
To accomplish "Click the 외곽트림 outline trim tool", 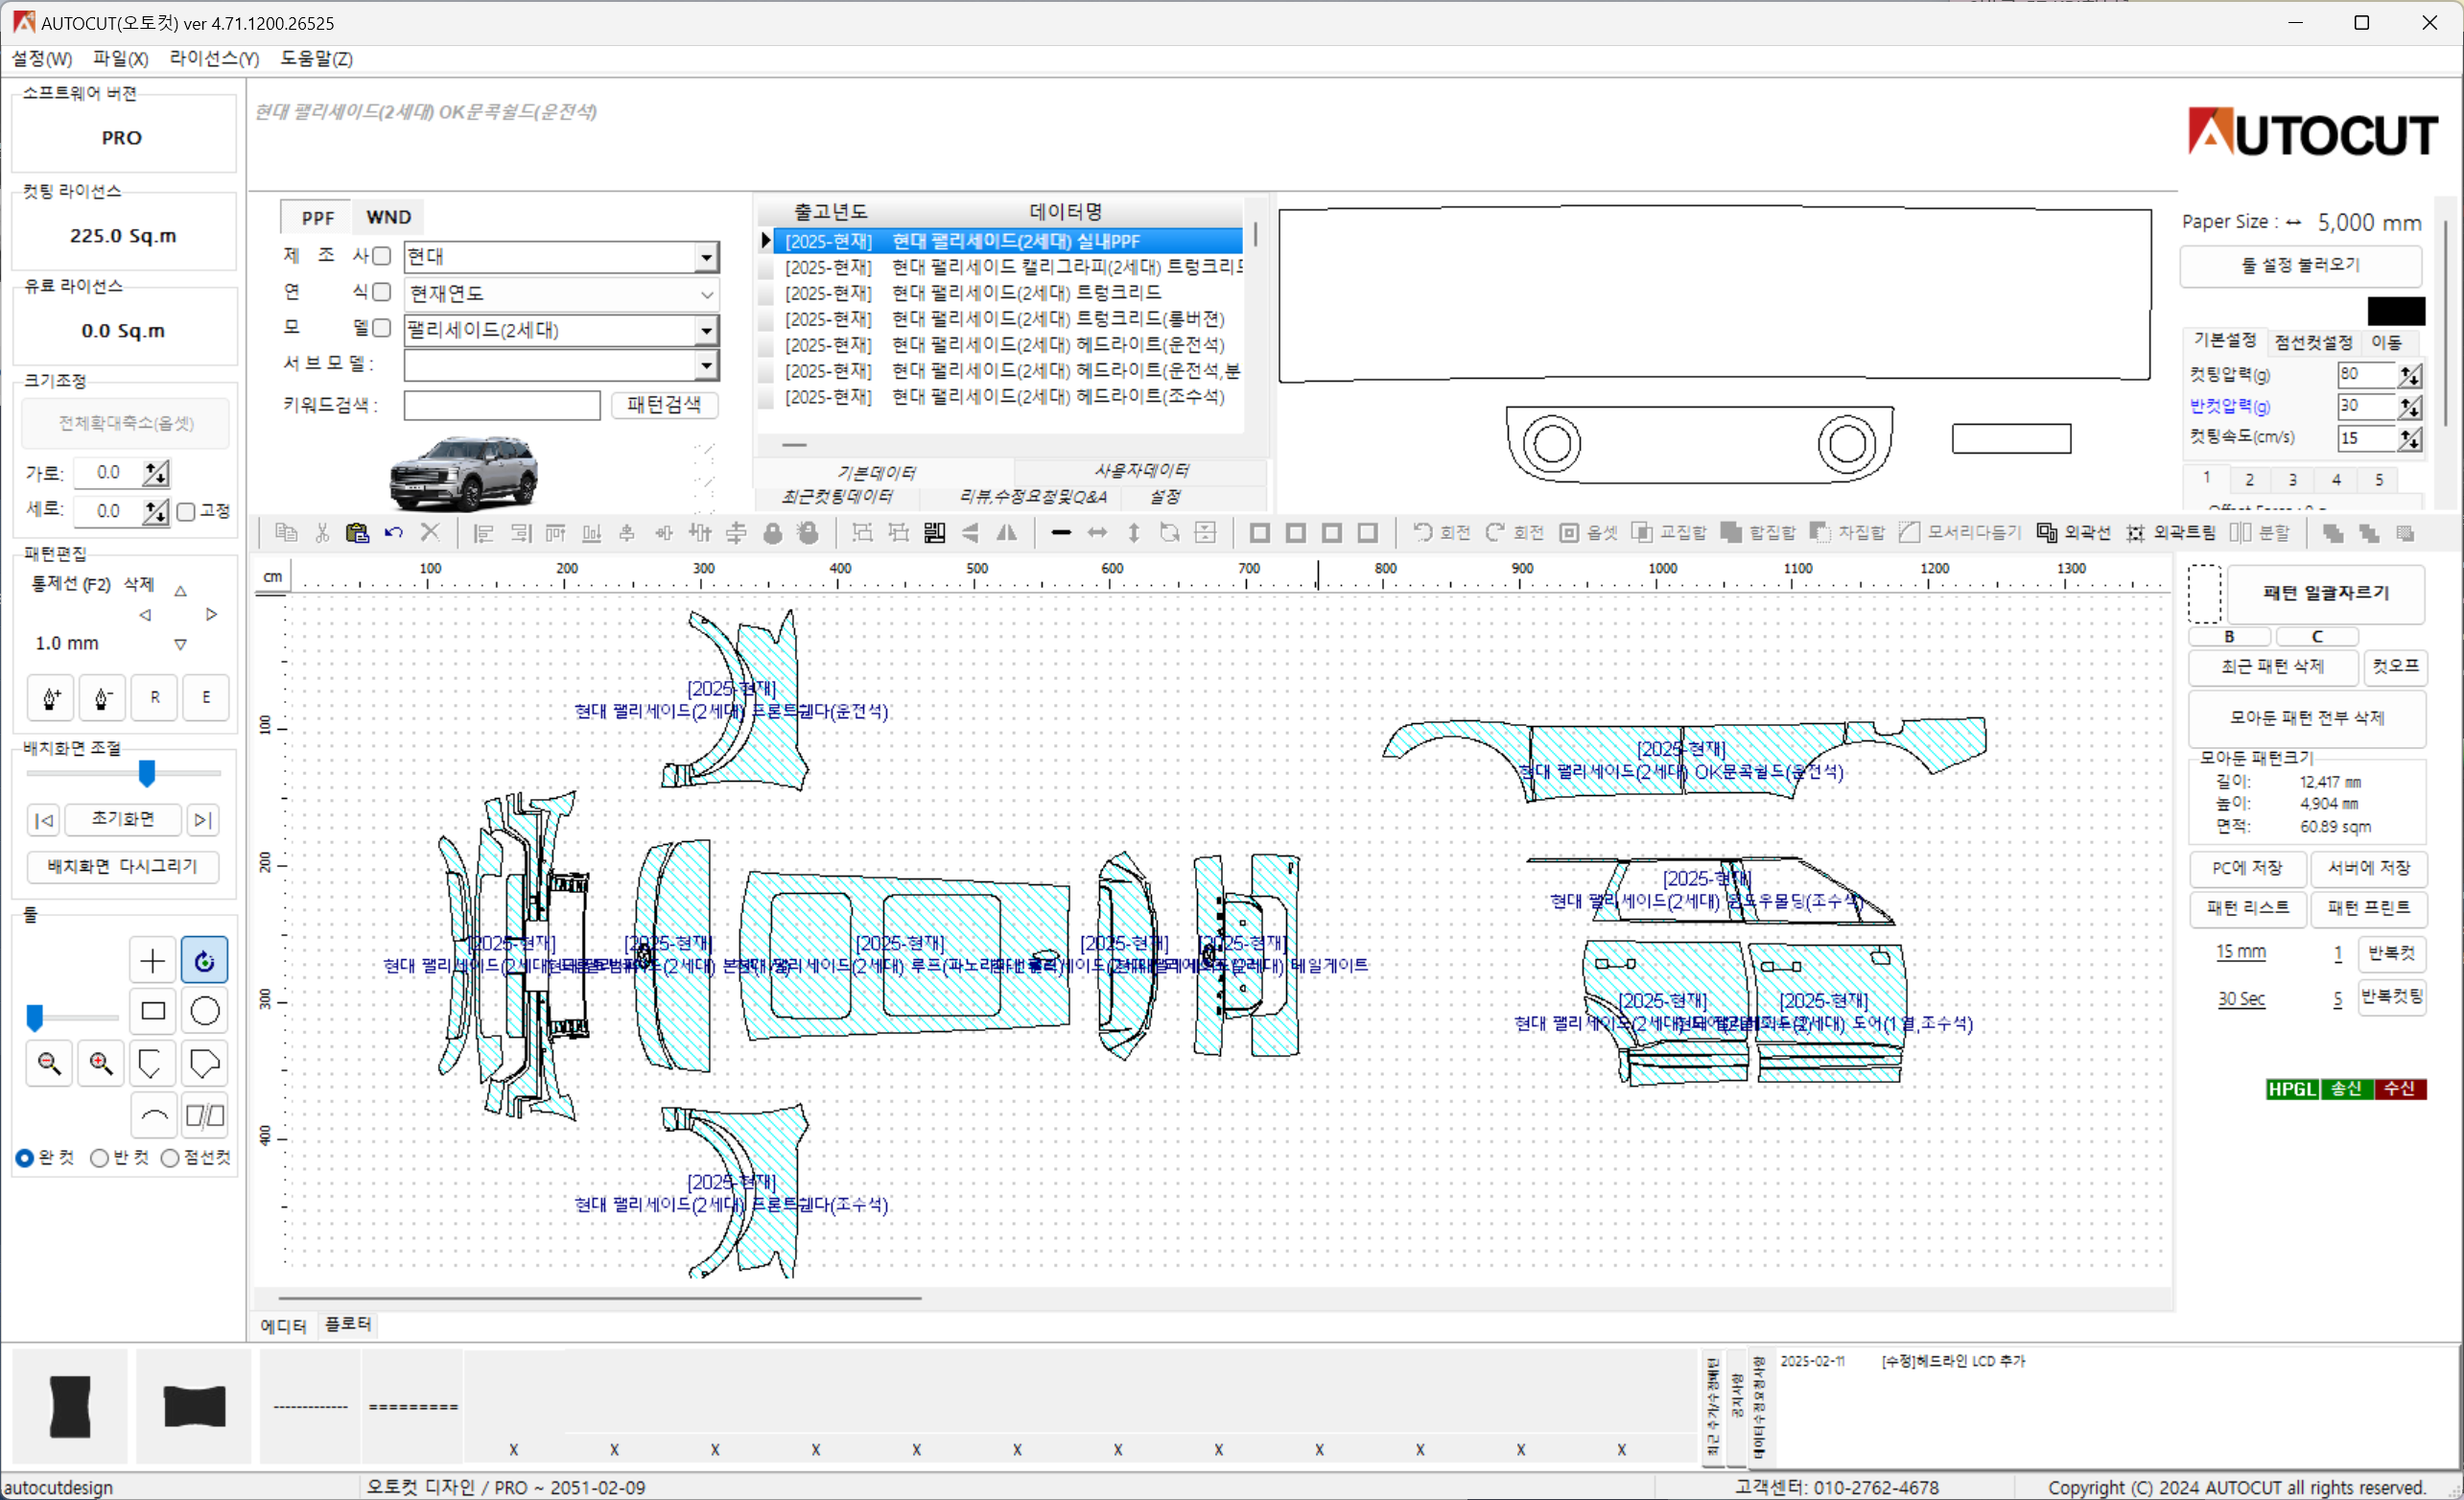I will click(2170, 533).
